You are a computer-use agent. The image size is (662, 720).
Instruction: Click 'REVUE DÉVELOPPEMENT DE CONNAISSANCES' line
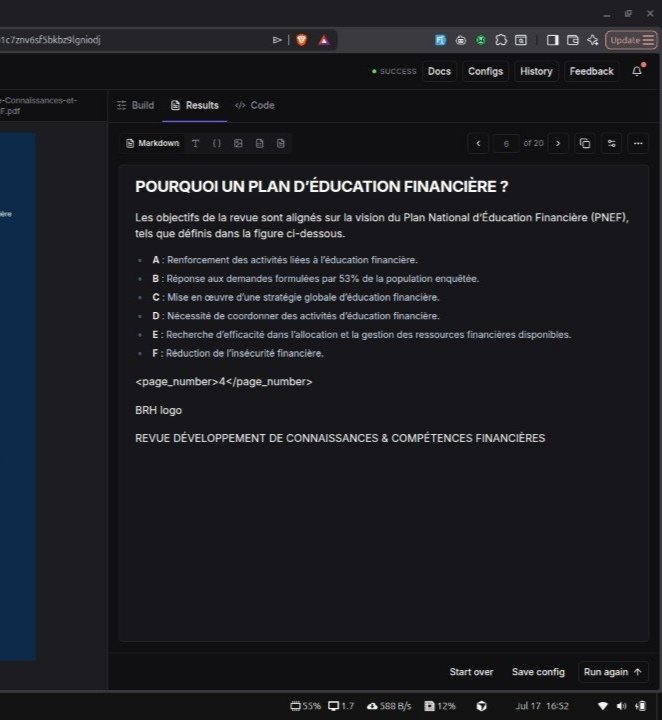click(x=340, y=438)
